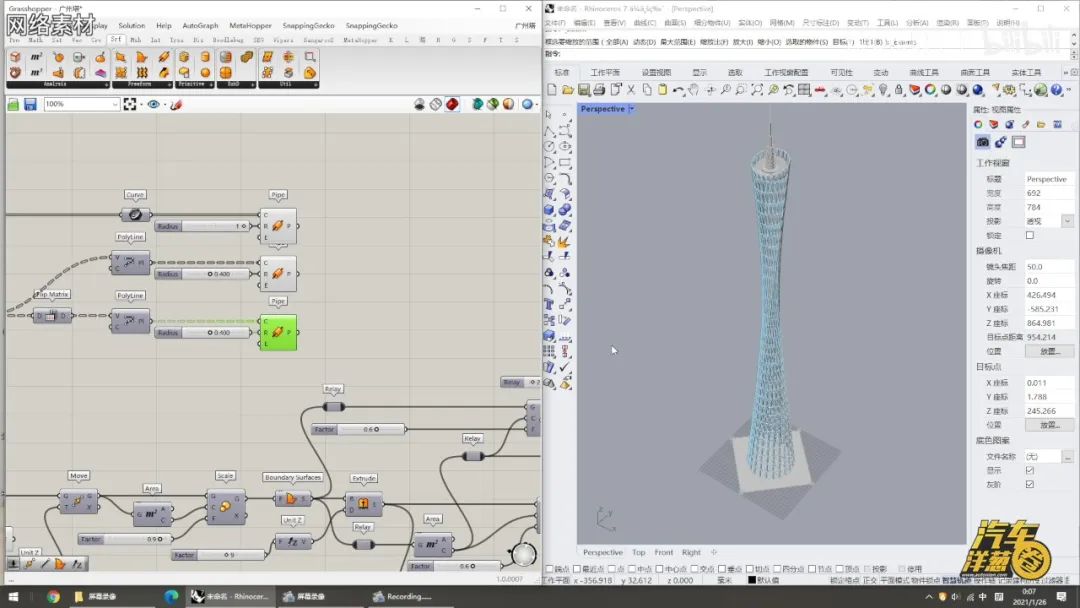1080x608 pixels.
Task: Select the Sphere primitive component icon
Action: 205,72
